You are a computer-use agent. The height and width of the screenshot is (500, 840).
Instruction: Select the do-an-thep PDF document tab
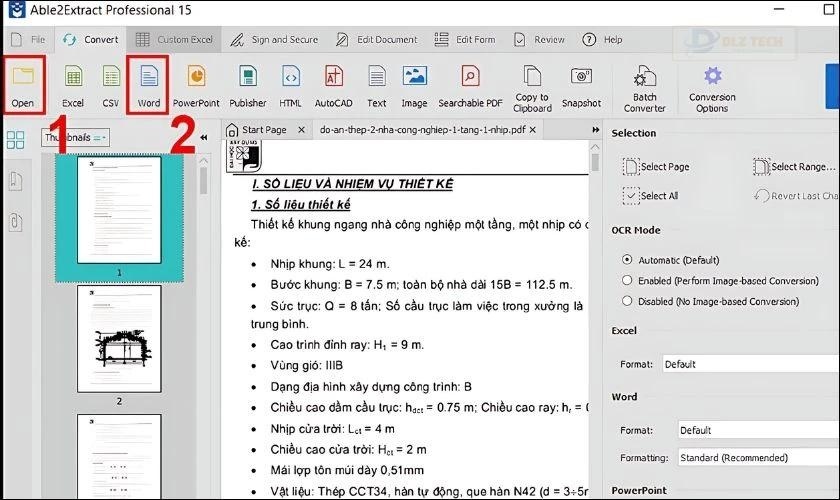point(422,130)
